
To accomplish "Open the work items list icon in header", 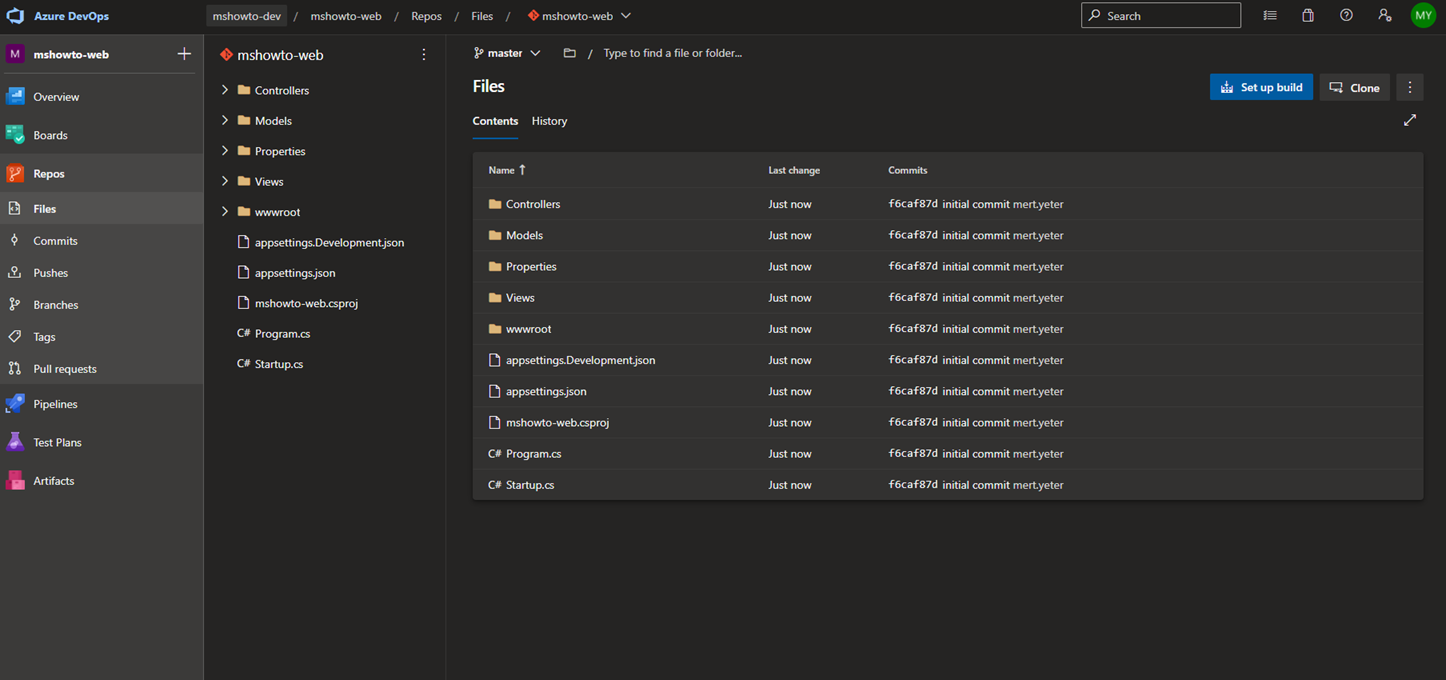I will 1270,16.
